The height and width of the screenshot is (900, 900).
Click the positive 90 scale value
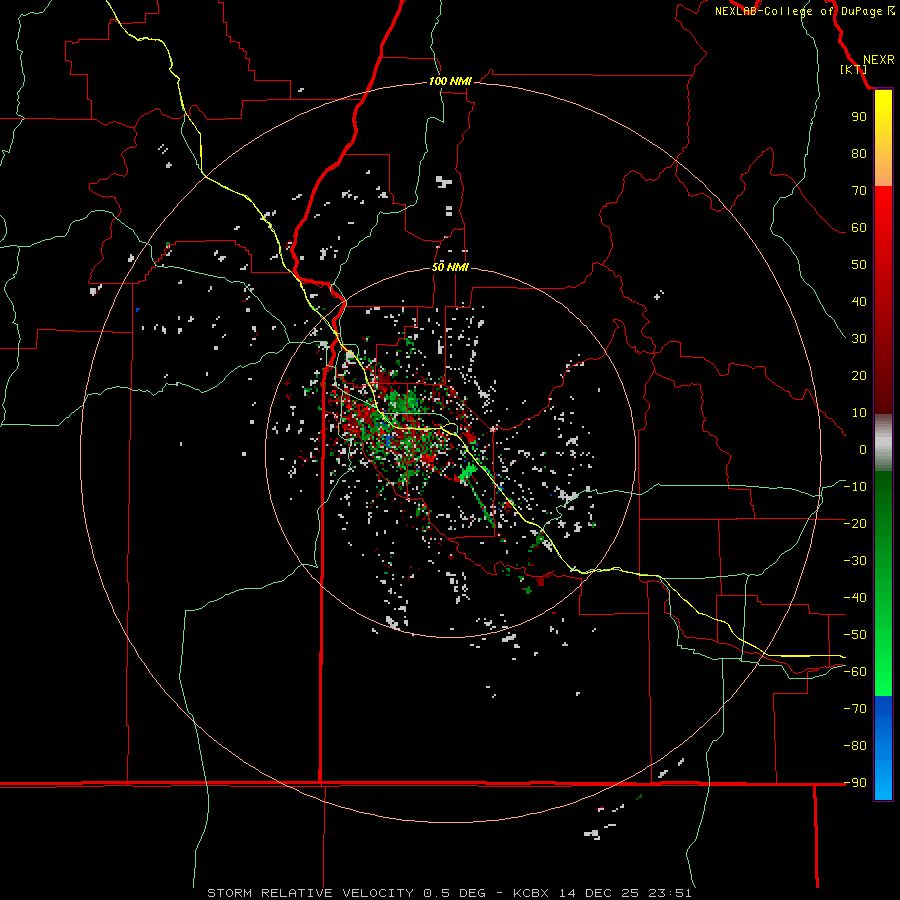click(859, 117)
